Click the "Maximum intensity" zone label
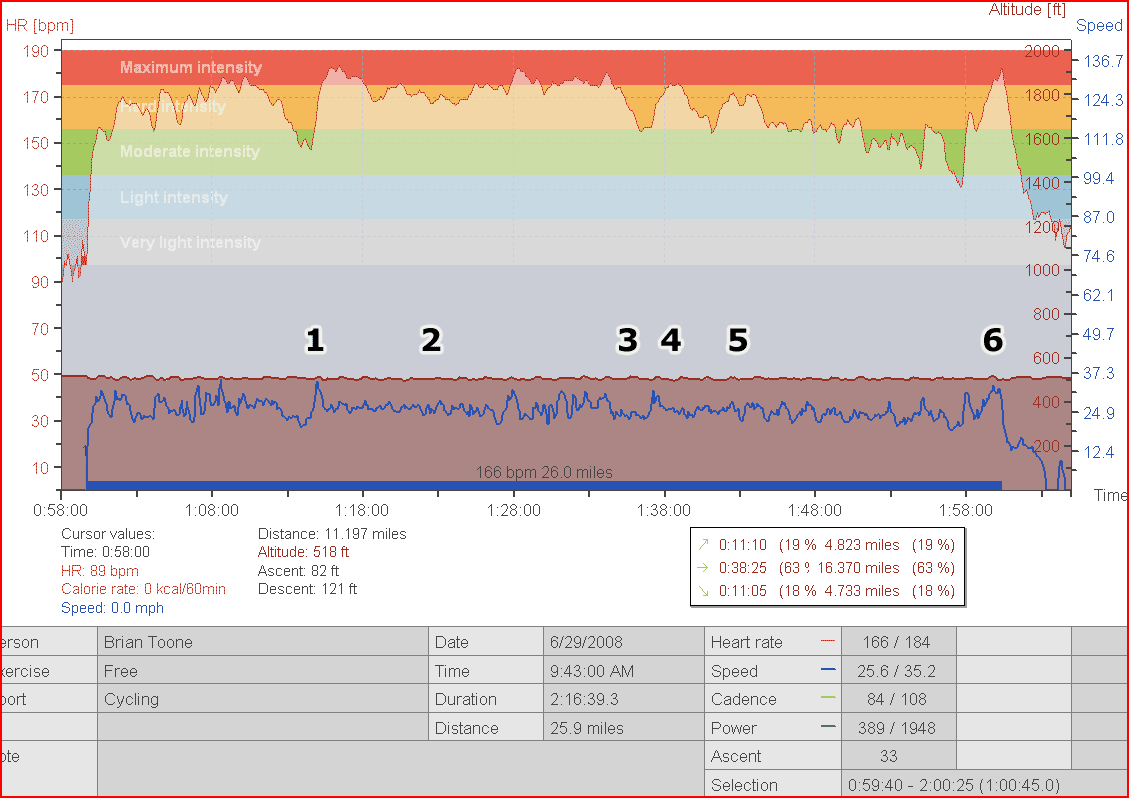This screenshot has width=1129, height=798. pyautogui.click(x=191, y=67)
